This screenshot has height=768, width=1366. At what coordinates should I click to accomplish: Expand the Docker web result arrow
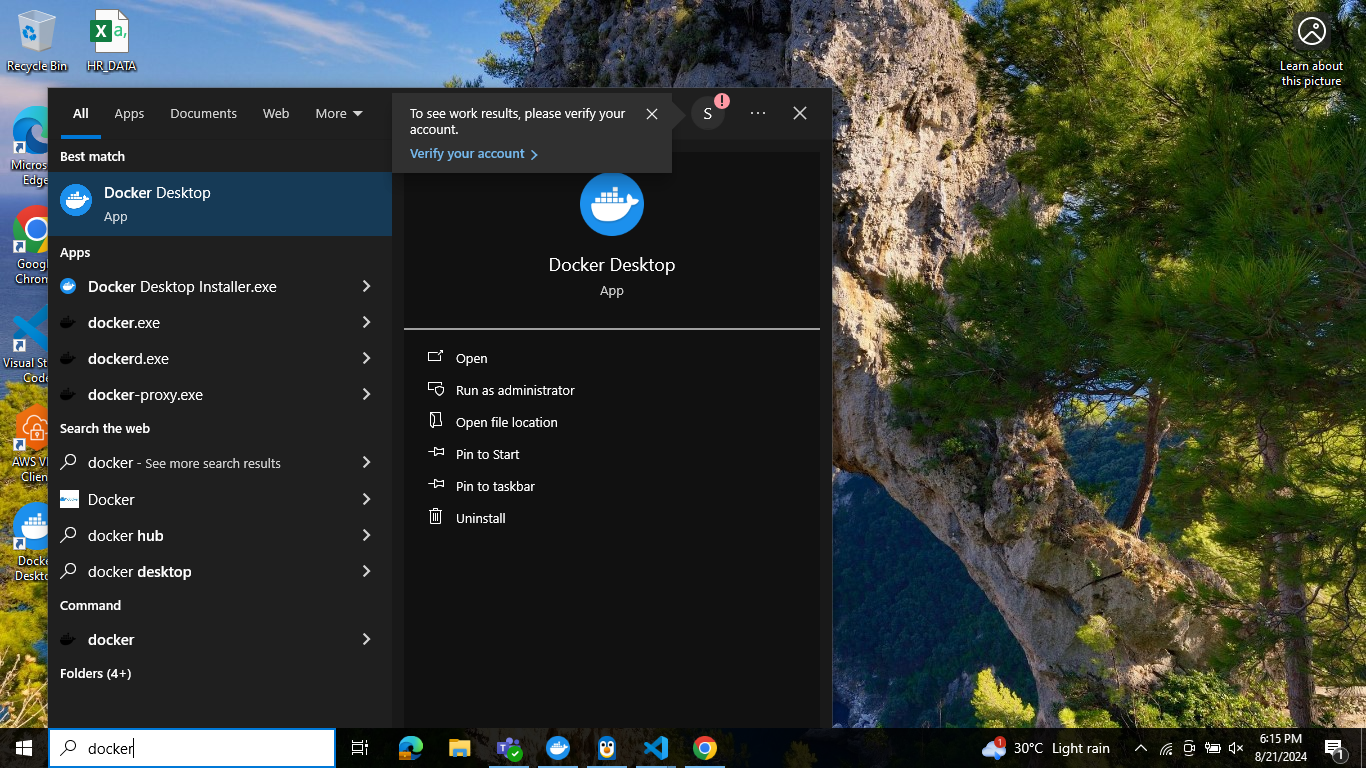366,499
